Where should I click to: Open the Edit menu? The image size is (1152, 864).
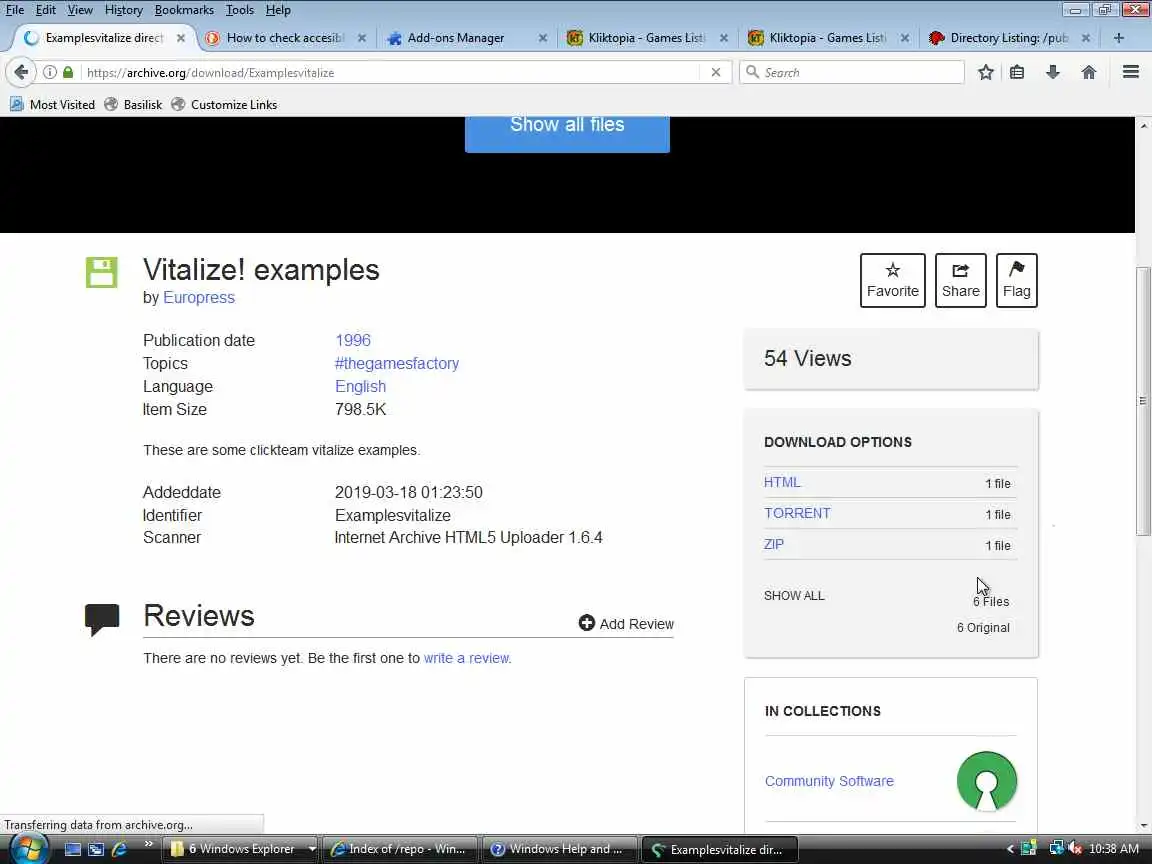46,10
